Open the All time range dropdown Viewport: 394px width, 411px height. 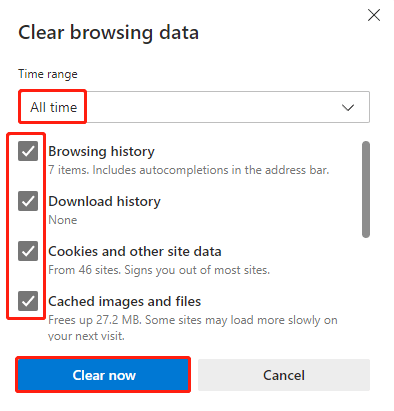(194, 107)
